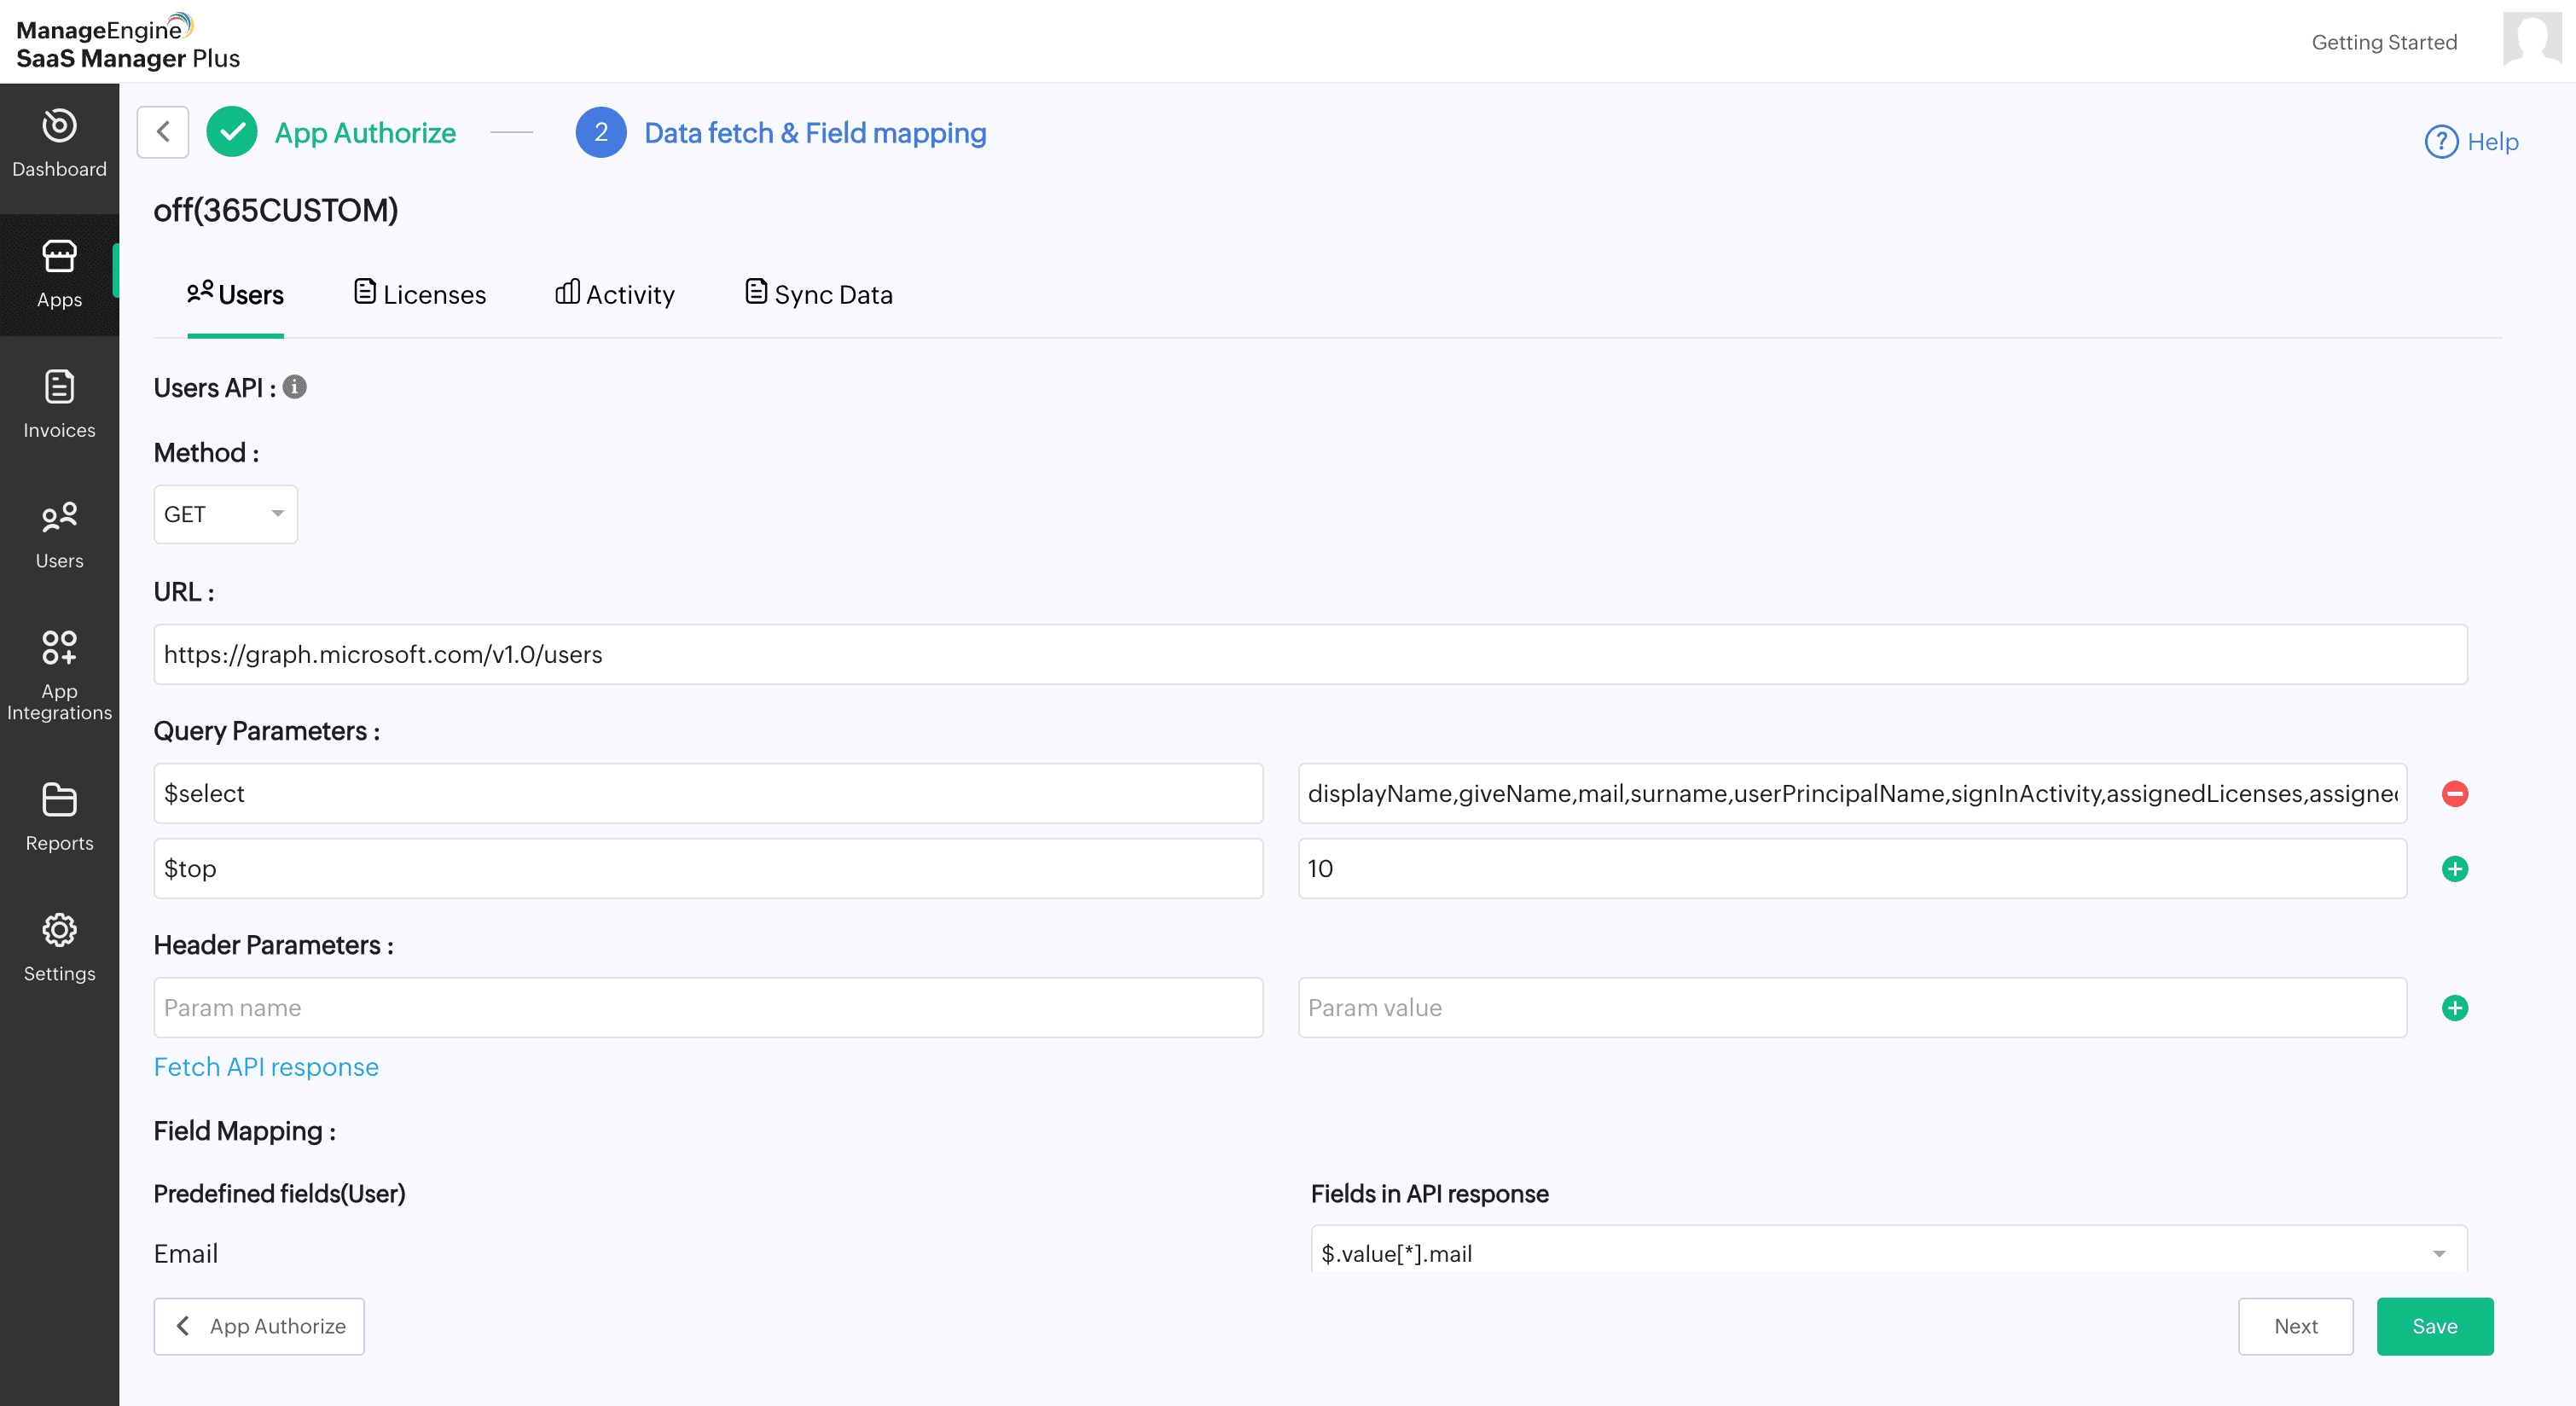Add a header parameter with plus icon
The image size is (2576, 1406).
pyautogui.click(x=2454, y=1007)
